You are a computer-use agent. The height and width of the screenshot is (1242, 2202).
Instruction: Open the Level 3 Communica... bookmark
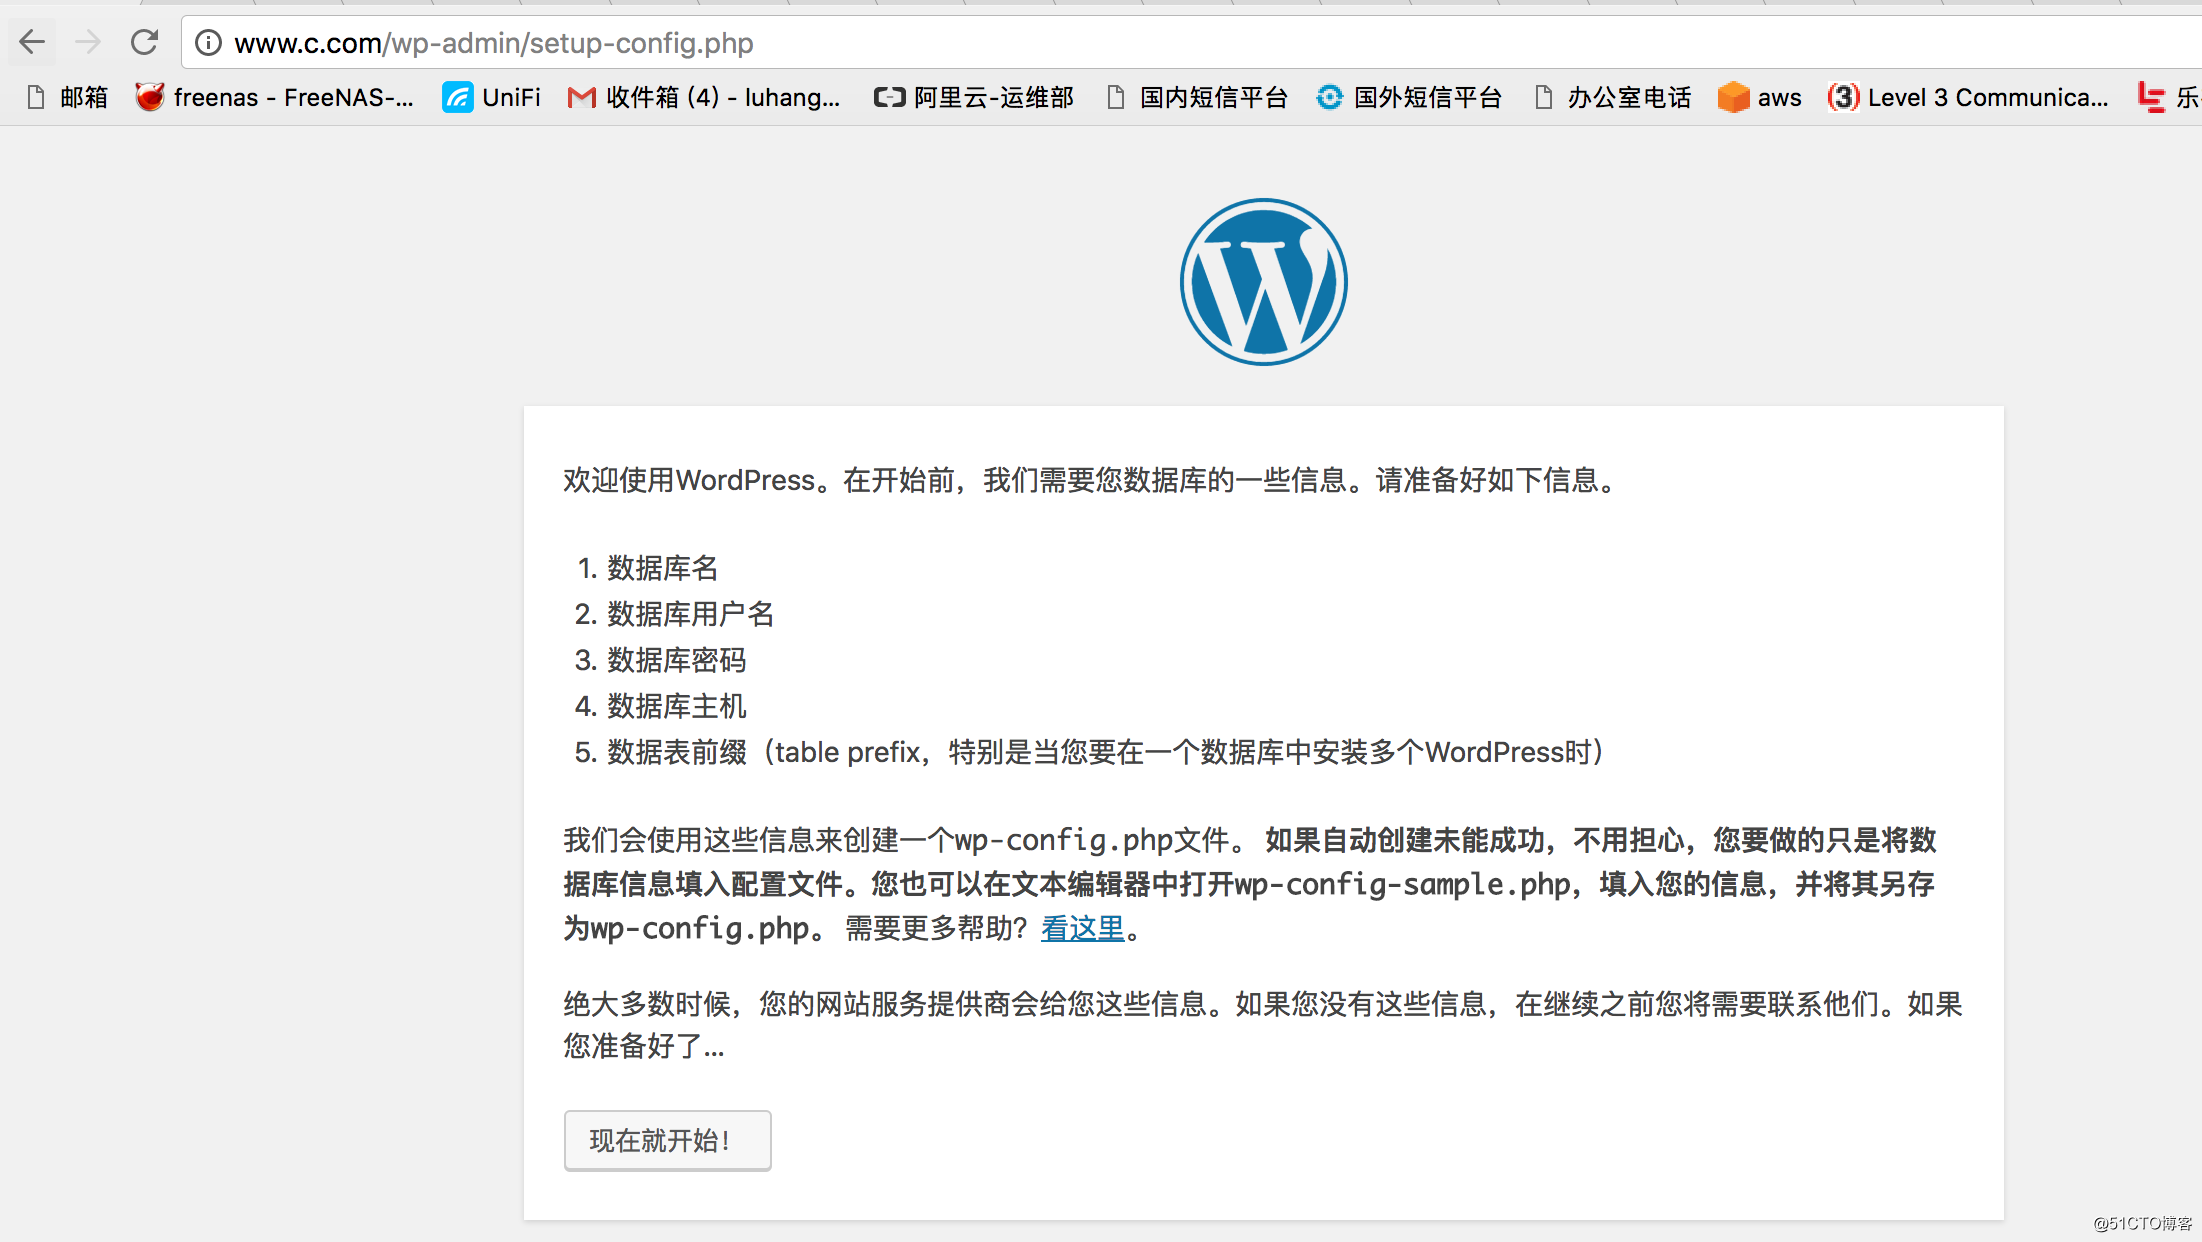pyautogui.click(x=1968, y=97)
